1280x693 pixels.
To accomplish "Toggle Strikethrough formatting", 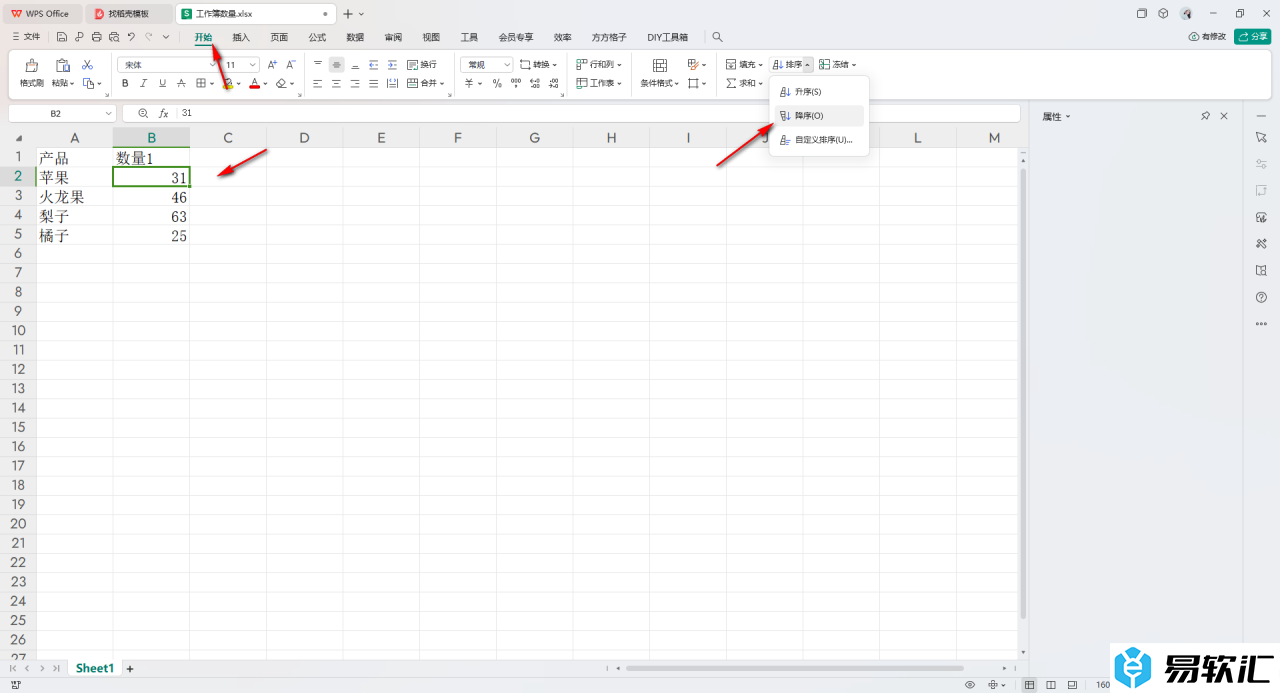I will pos(182,83).
